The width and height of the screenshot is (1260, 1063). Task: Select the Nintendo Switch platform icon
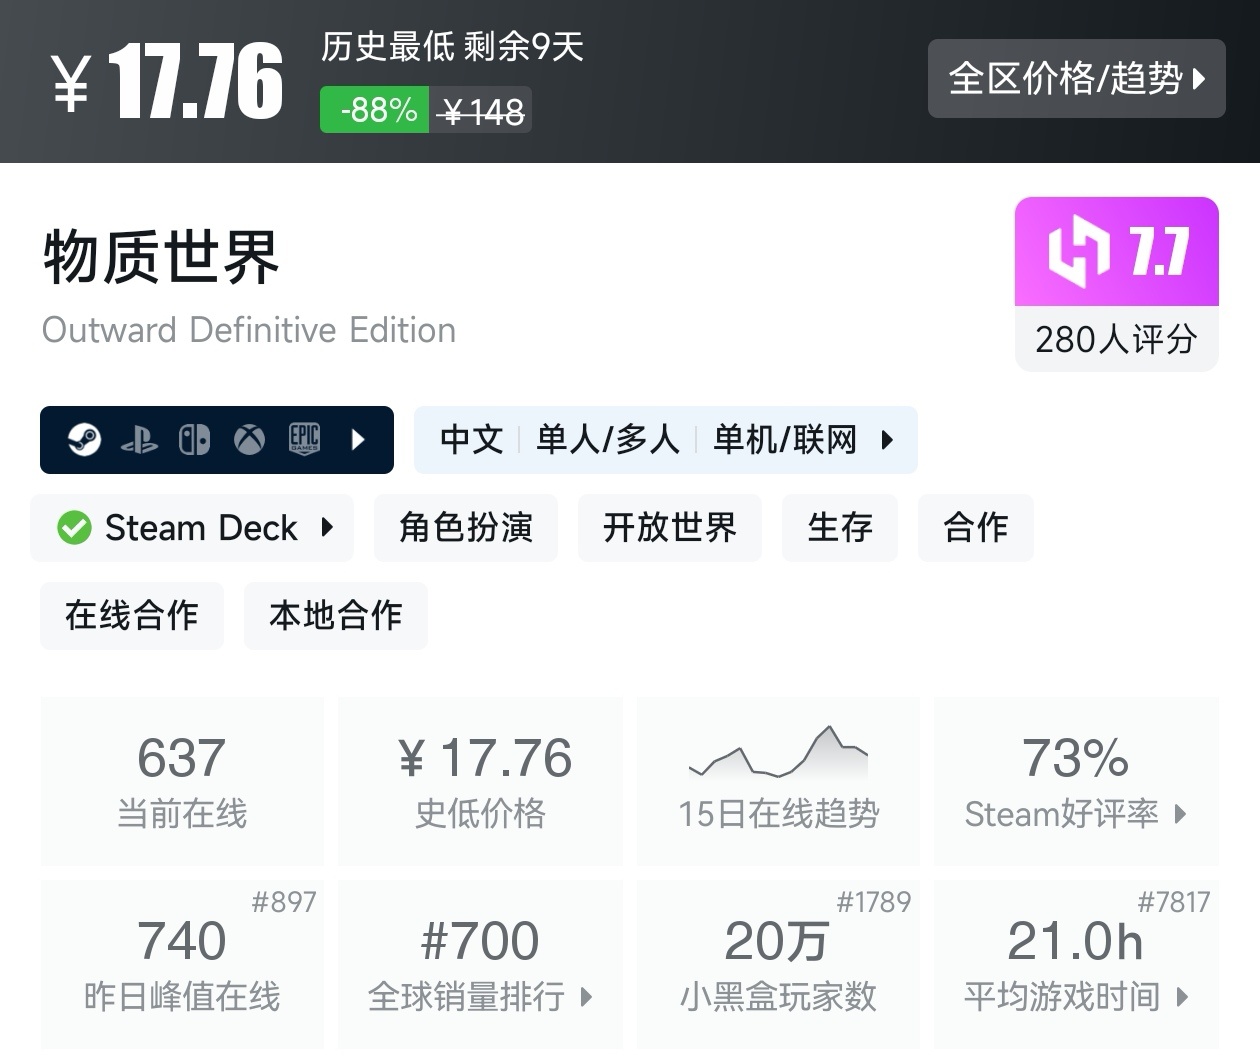pos(194,440)
